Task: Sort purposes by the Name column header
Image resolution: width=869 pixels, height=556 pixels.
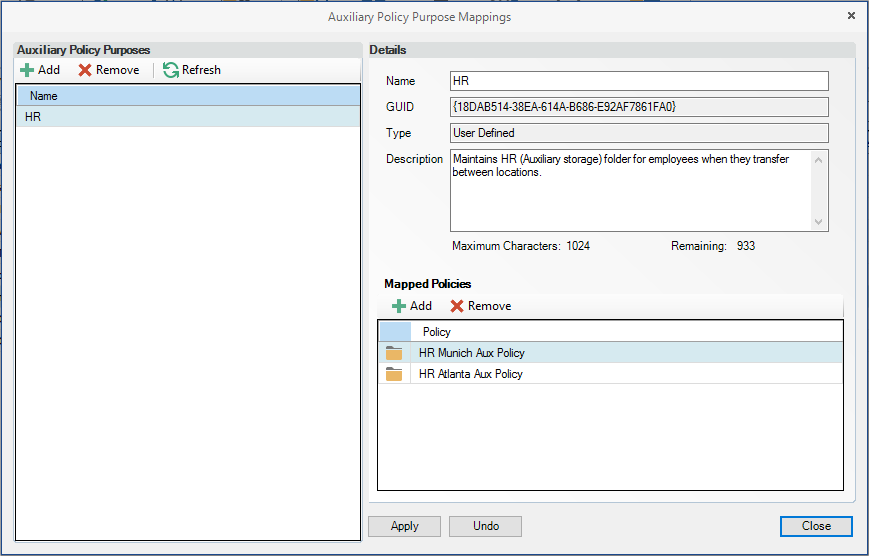Action: coord(44,96)
